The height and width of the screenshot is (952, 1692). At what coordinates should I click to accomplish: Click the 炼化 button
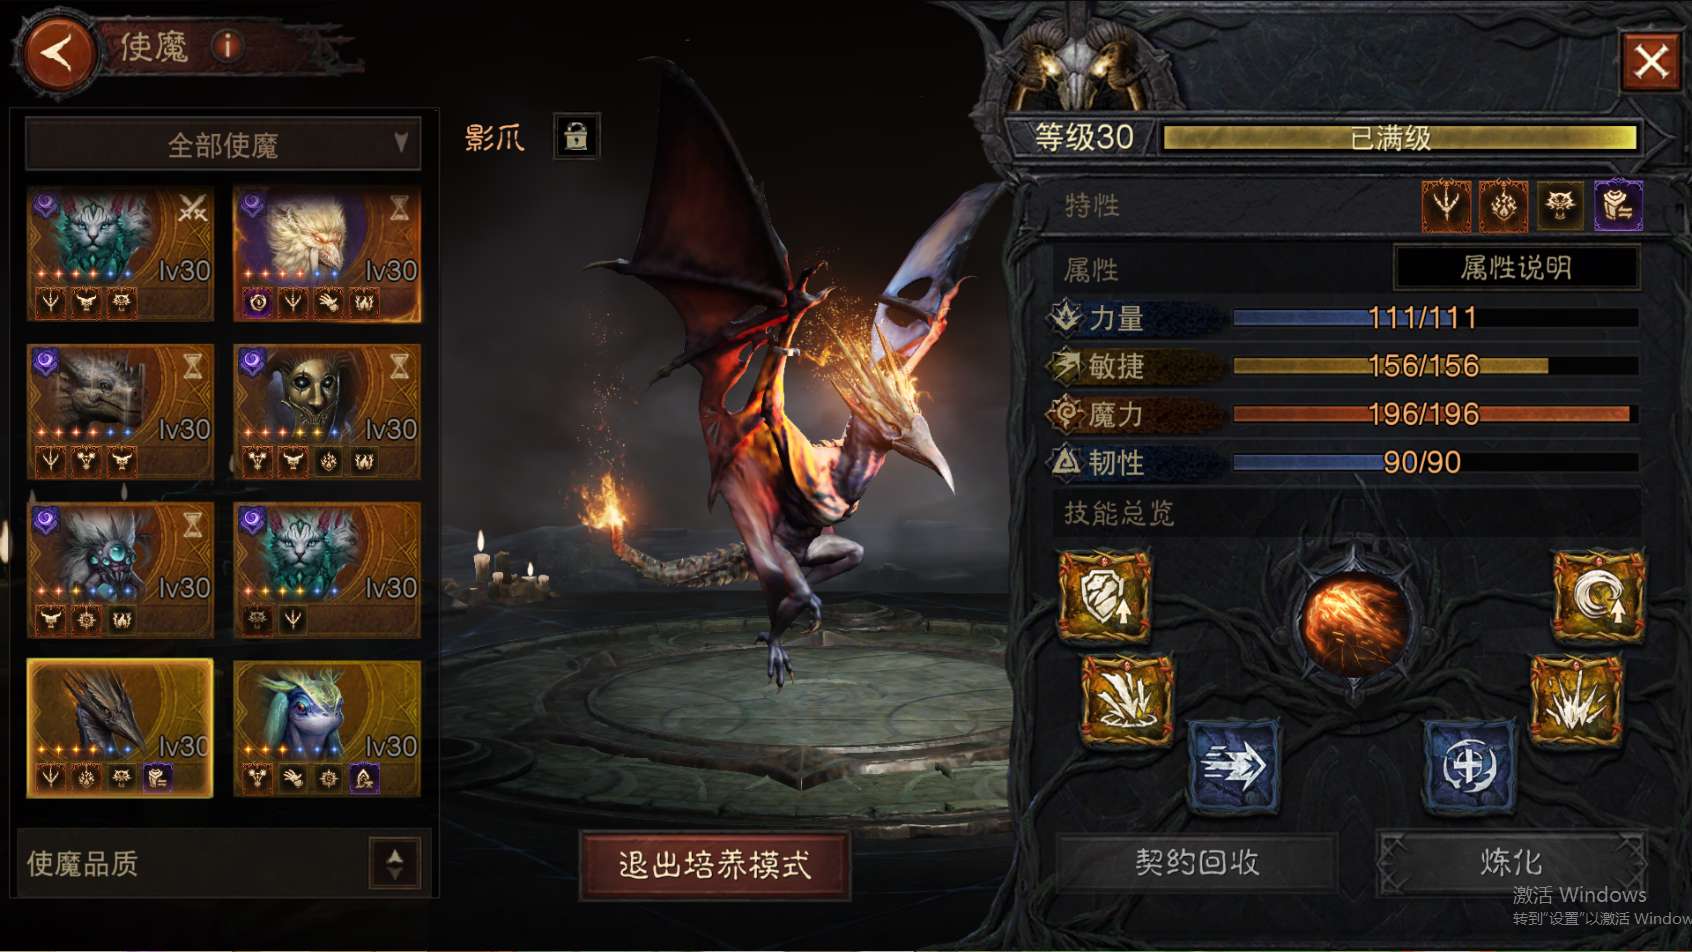tap(1511, 862)
